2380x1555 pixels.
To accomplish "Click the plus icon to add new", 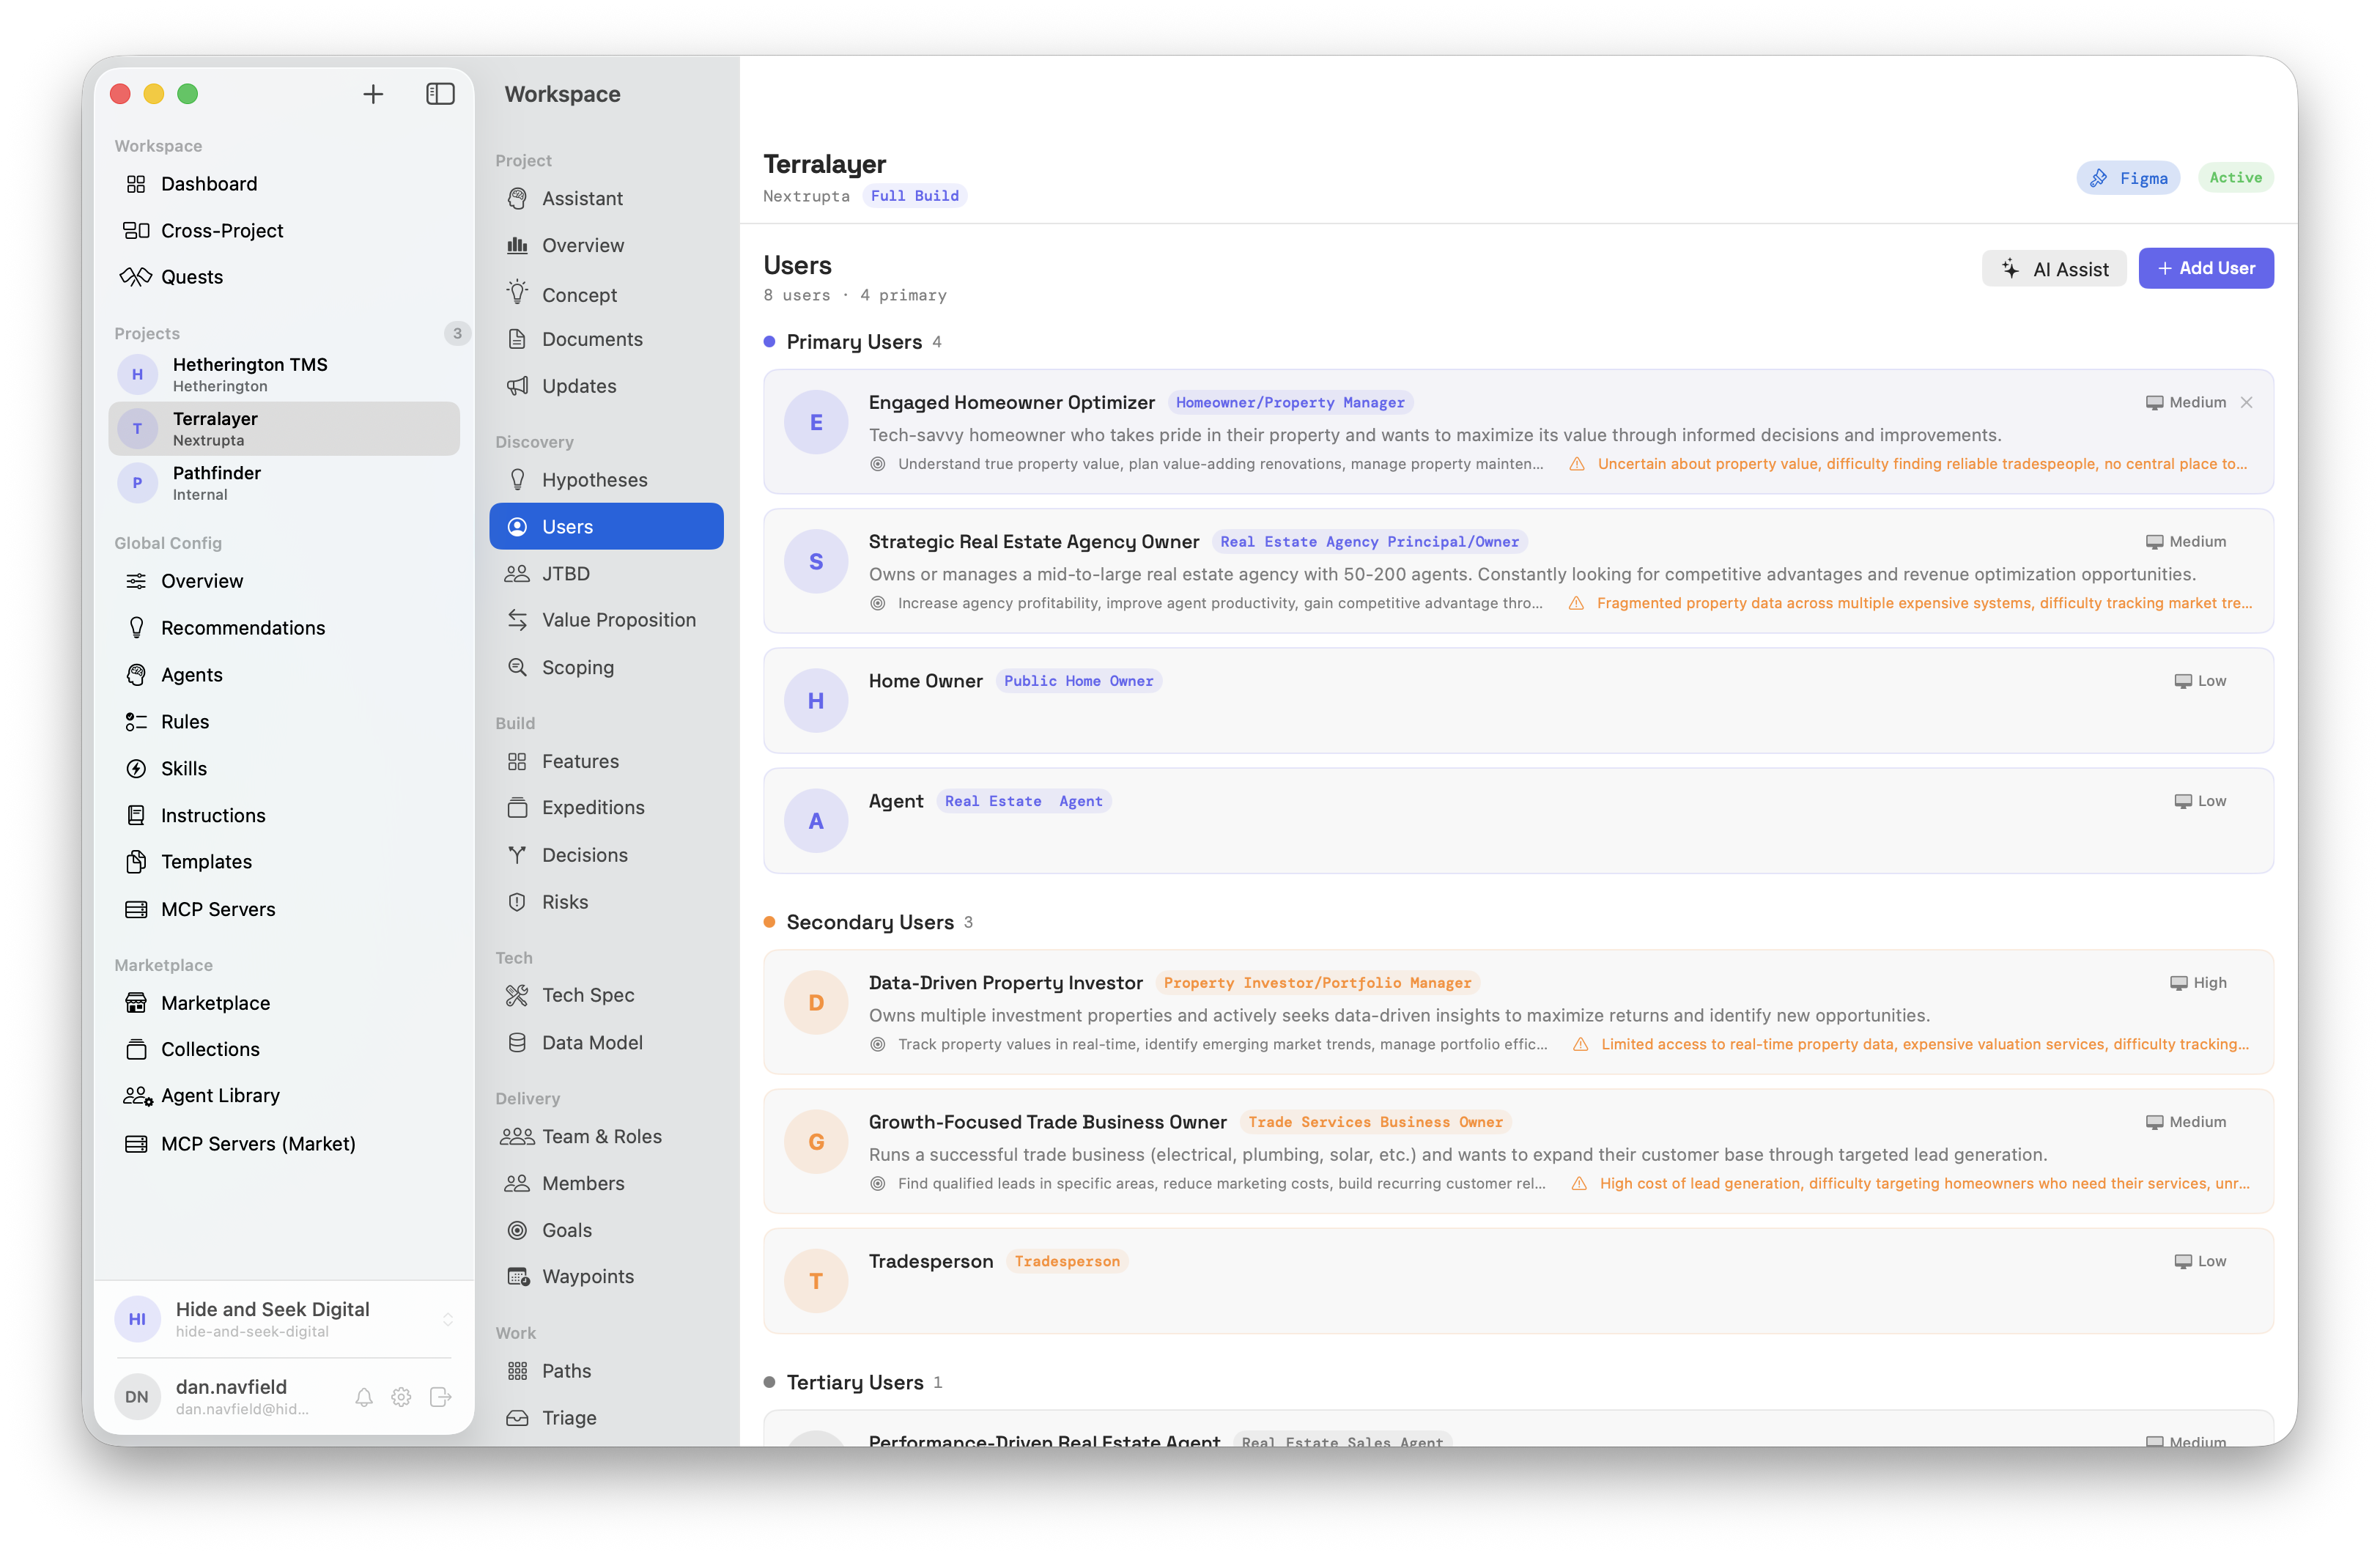I will (x=373, y=94).
